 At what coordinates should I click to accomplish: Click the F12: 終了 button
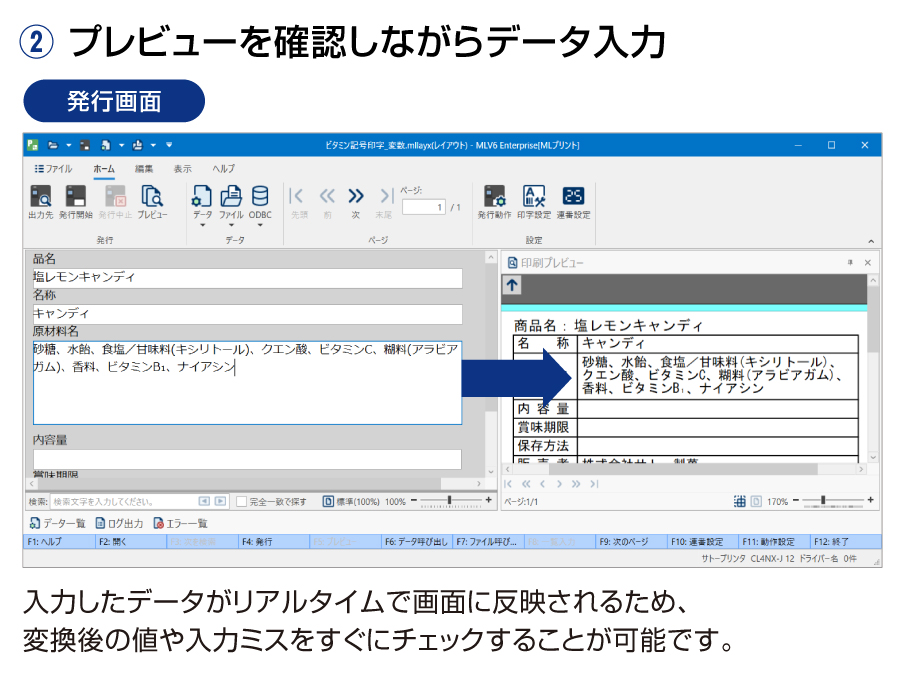tap(846, 542)
